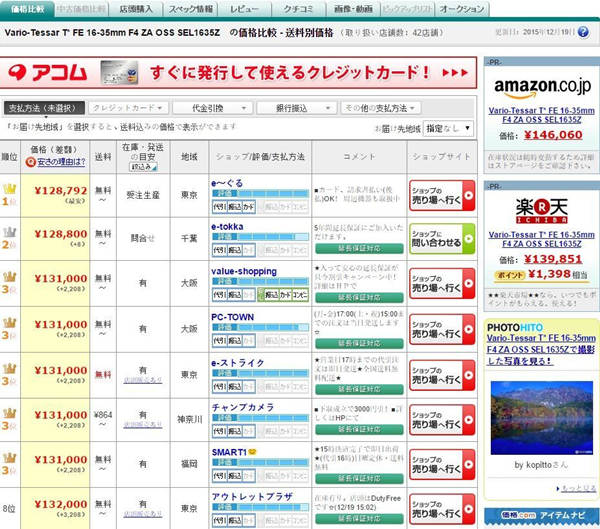
Task: Open the help question mark icon
Action: point(583,32)
